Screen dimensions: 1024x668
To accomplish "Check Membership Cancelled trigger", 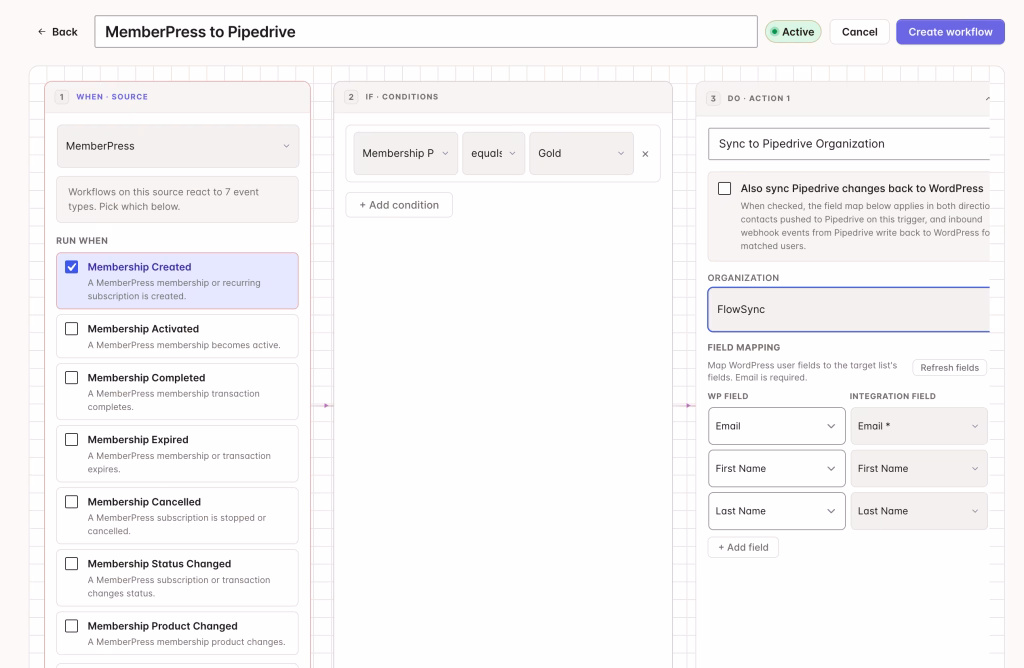I will click(x=72, y=502).
